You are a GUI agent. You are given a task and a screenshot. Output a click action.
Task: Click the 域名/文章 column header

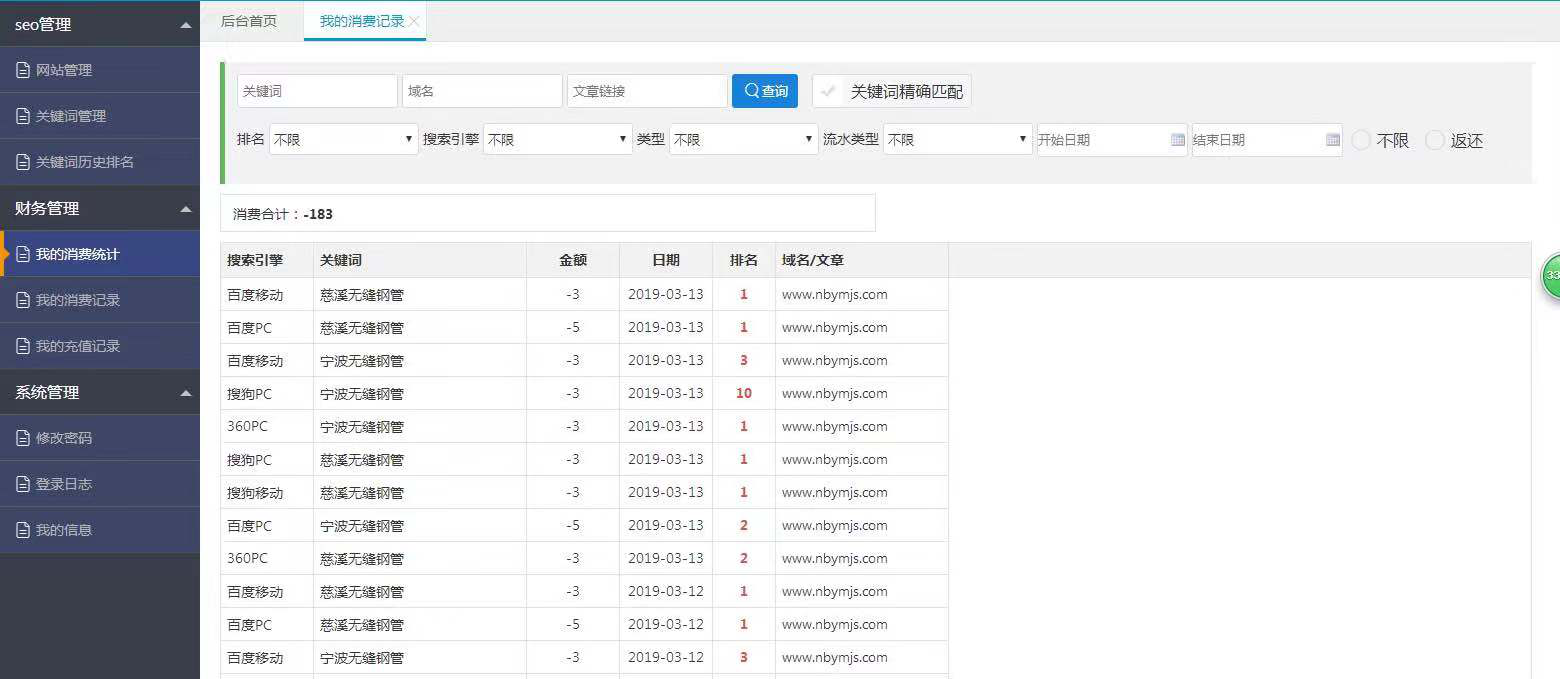point(862,260)
